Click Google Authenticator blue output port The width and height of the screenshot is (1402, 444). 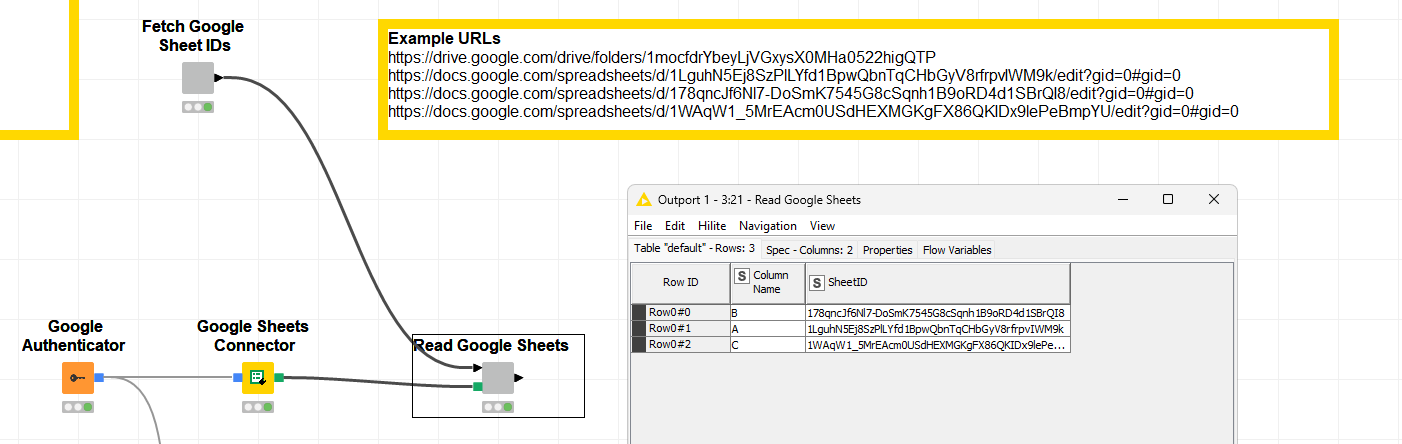99,378
